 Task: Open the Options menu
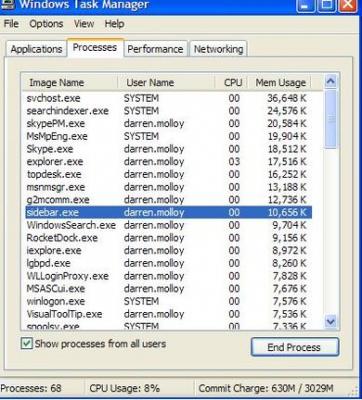46,24
